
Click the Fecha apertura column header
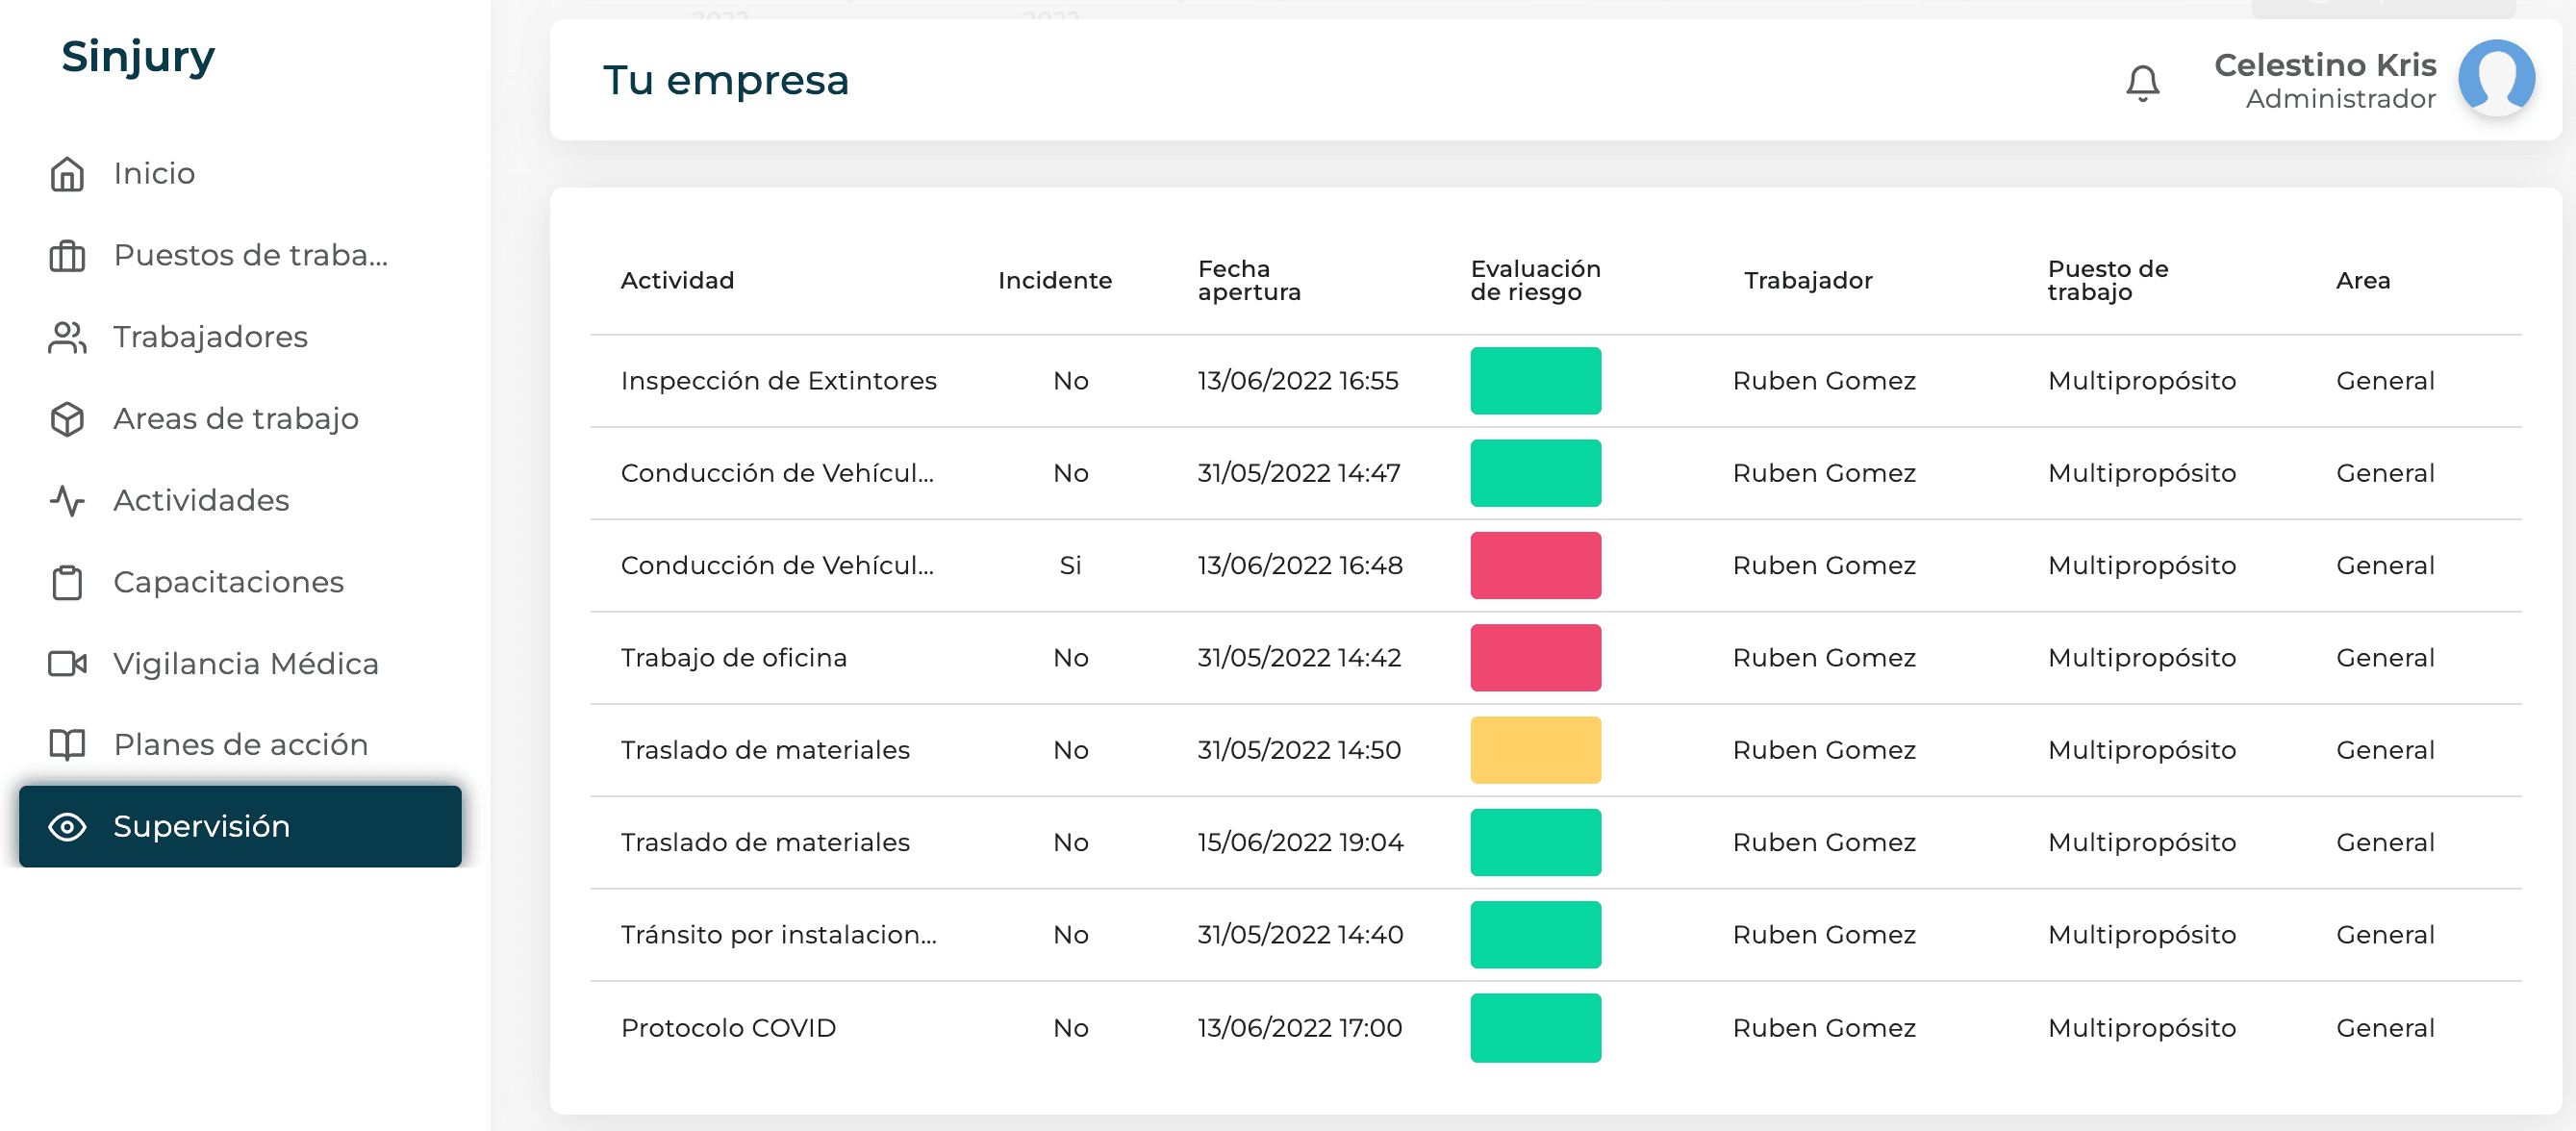pos(1249,281)
